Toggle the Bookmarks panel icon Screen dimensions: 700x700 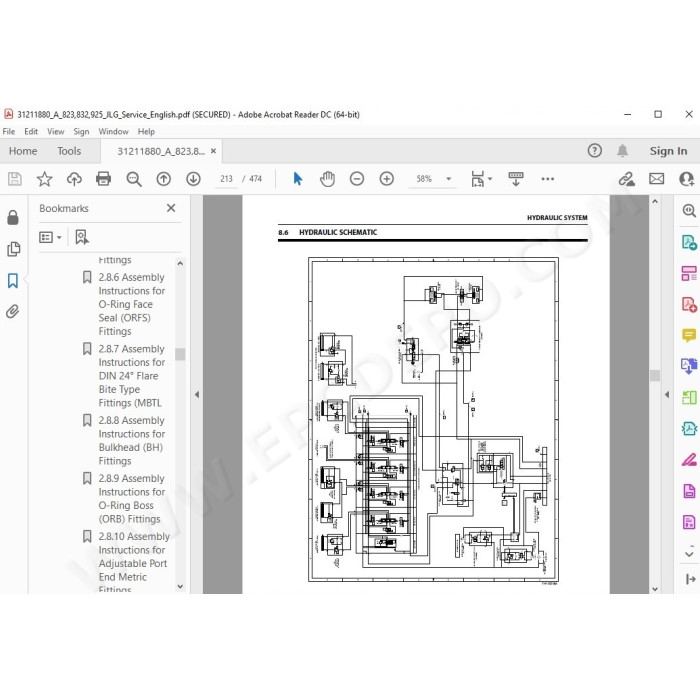click(x=13, y=280)
